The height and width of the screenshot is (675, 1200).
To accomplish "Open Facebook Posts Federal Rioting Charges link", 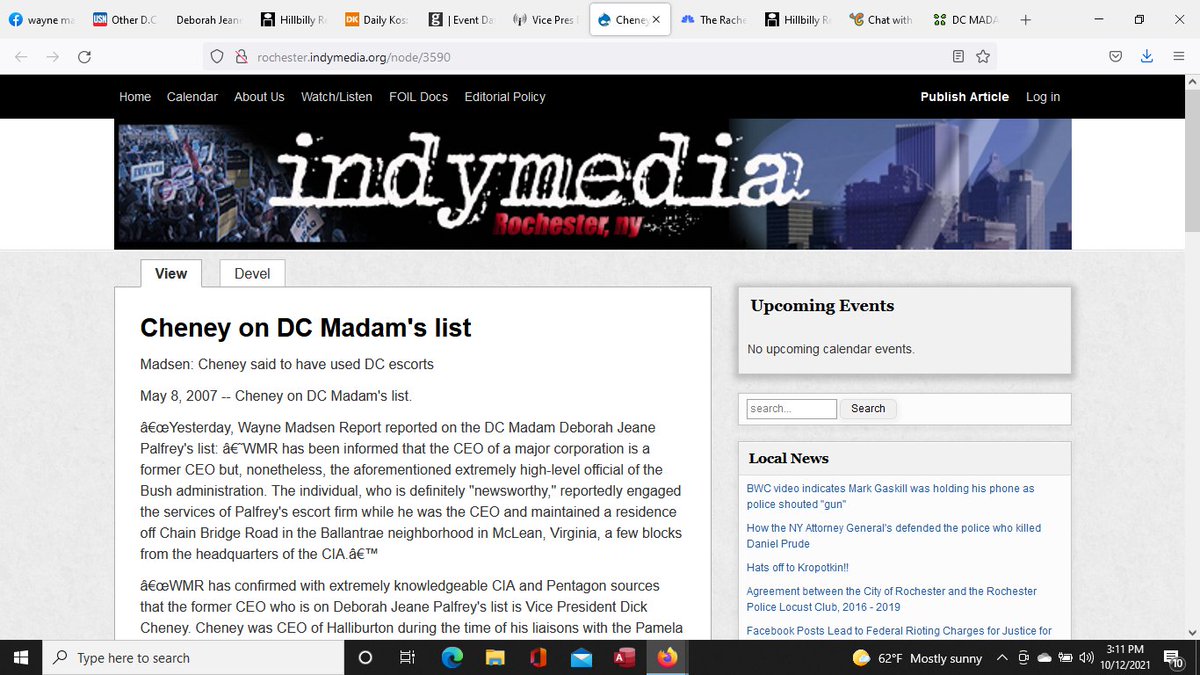I will point(899,631).
